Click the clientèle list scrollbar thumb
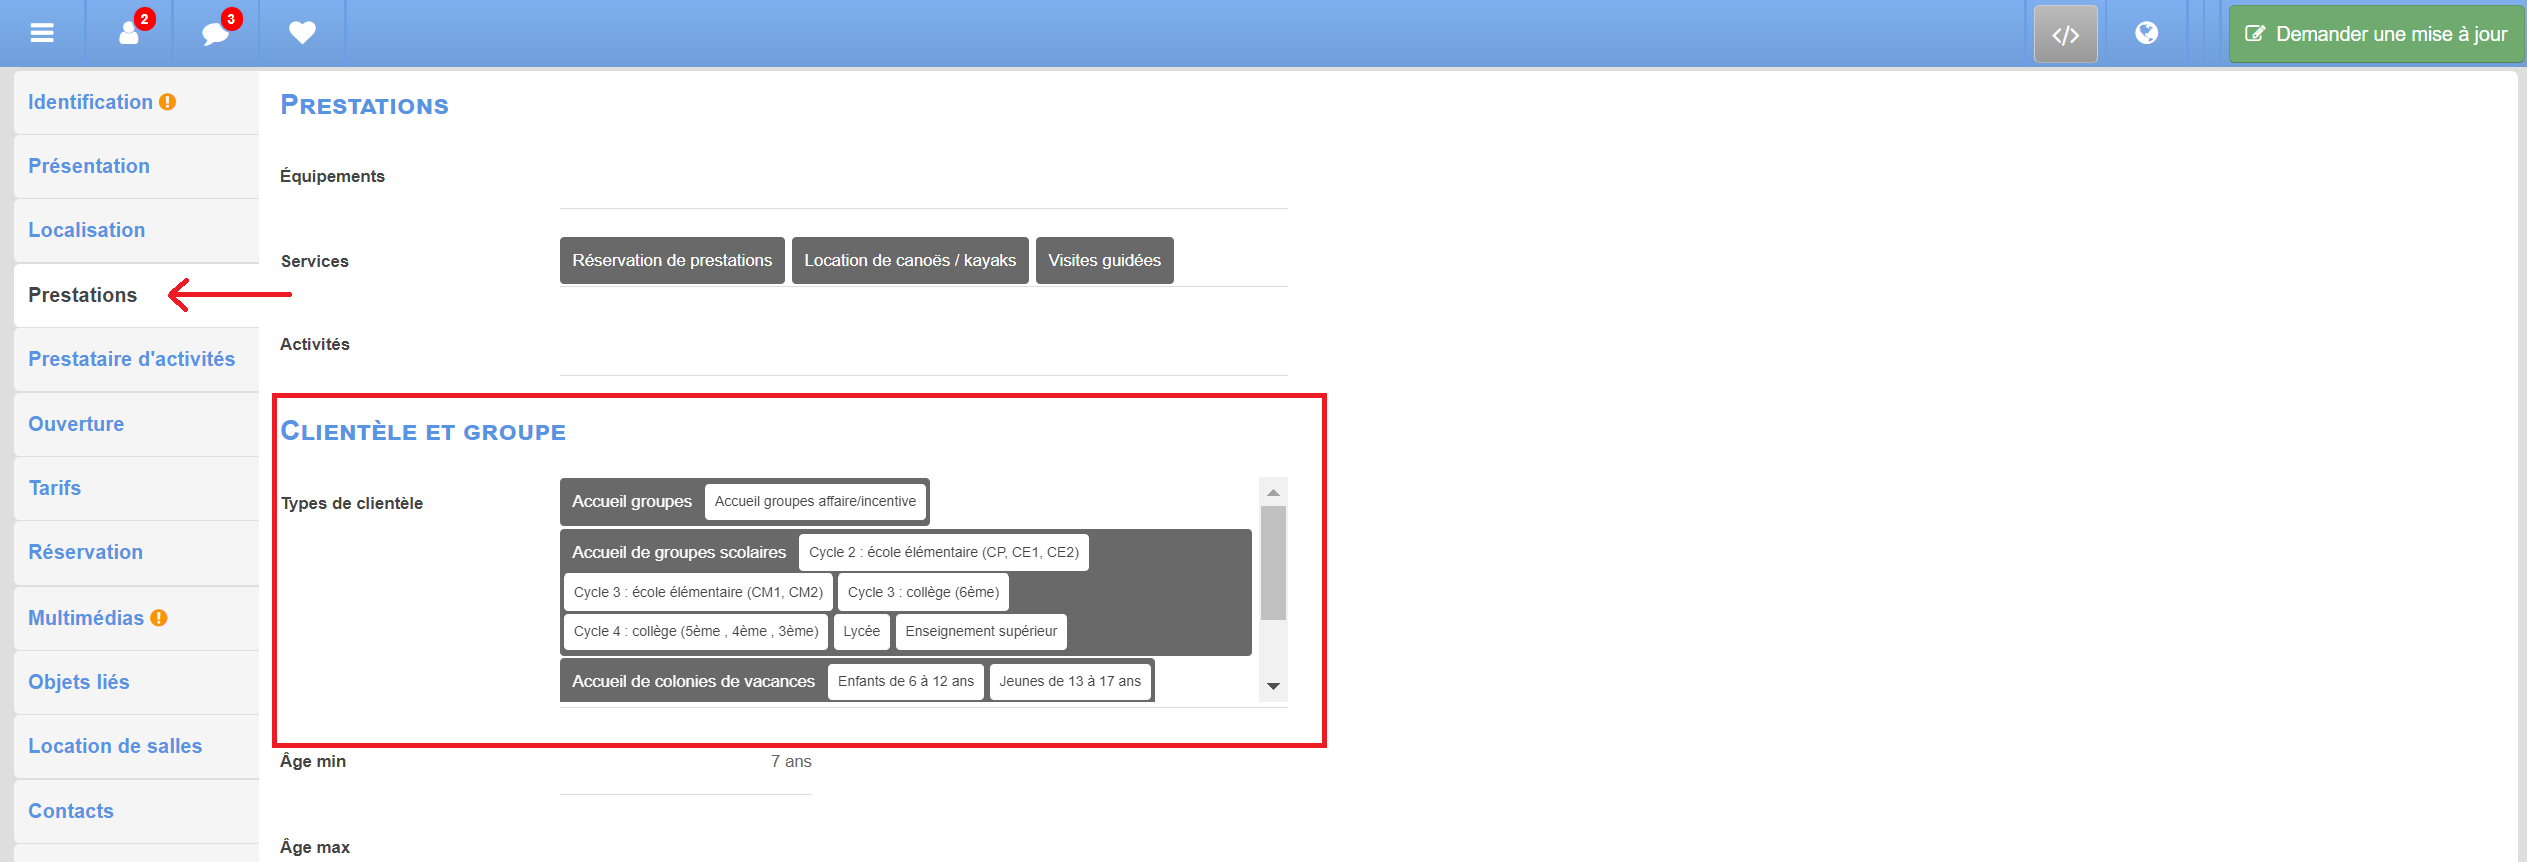The image size is (2527, 862). pos(1273,562)
